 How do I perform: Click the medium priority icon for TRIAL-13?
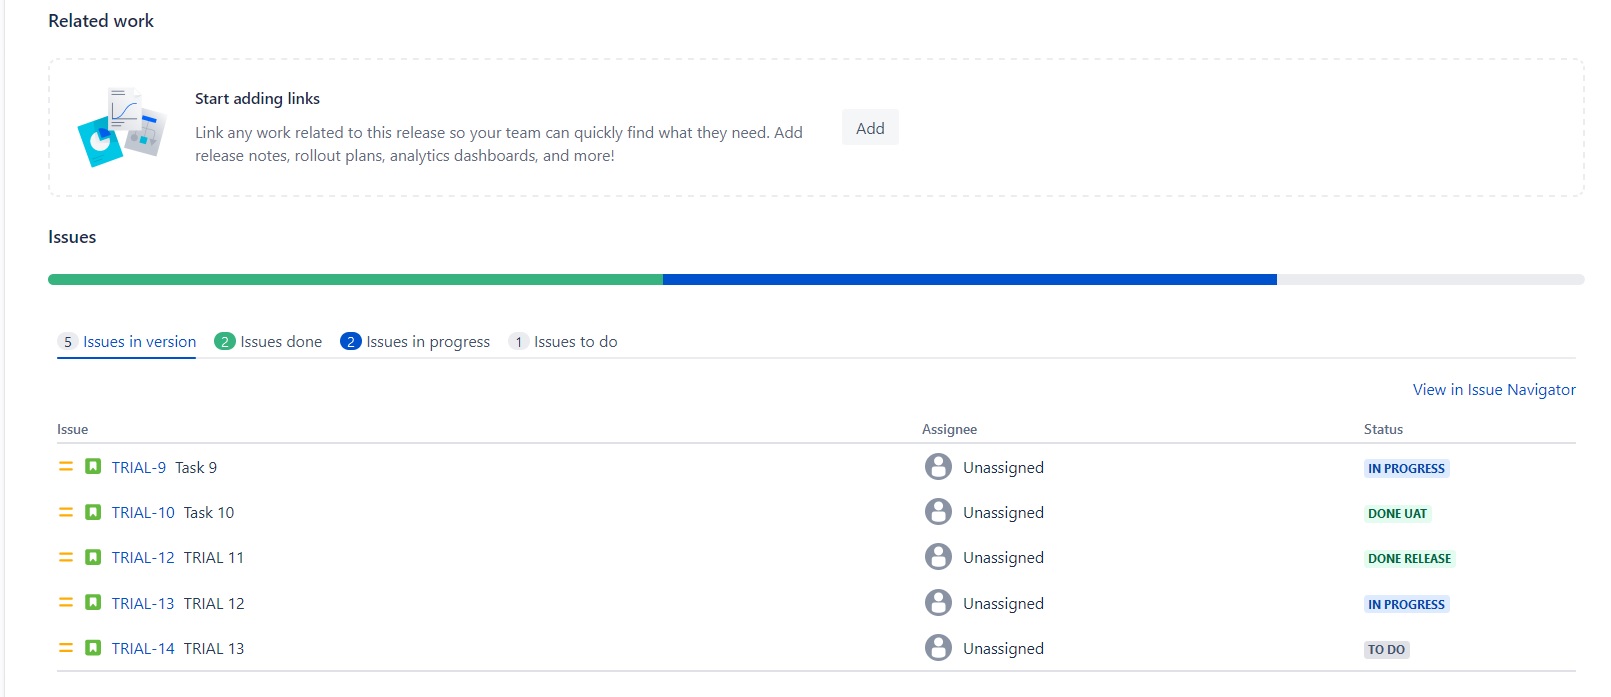66,602
